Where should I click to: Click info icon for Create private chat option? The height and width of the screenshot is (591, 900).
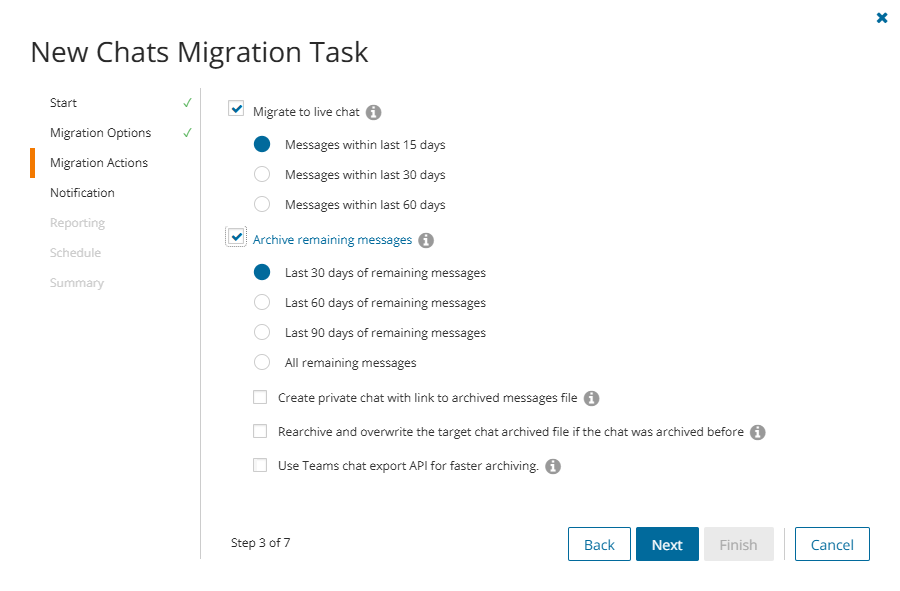pos(591,398)
